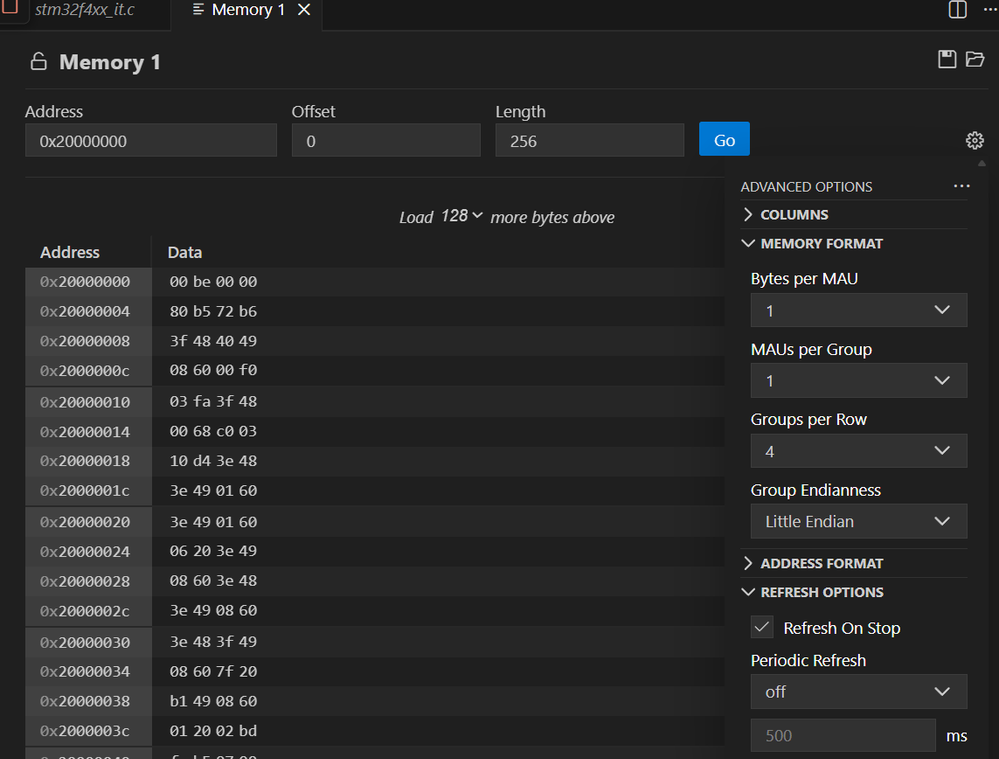The image size is (999, 759).
Task: Open the lock icon beside Memory 1 title
Action: pyautogui.click(x=36, y=61)
